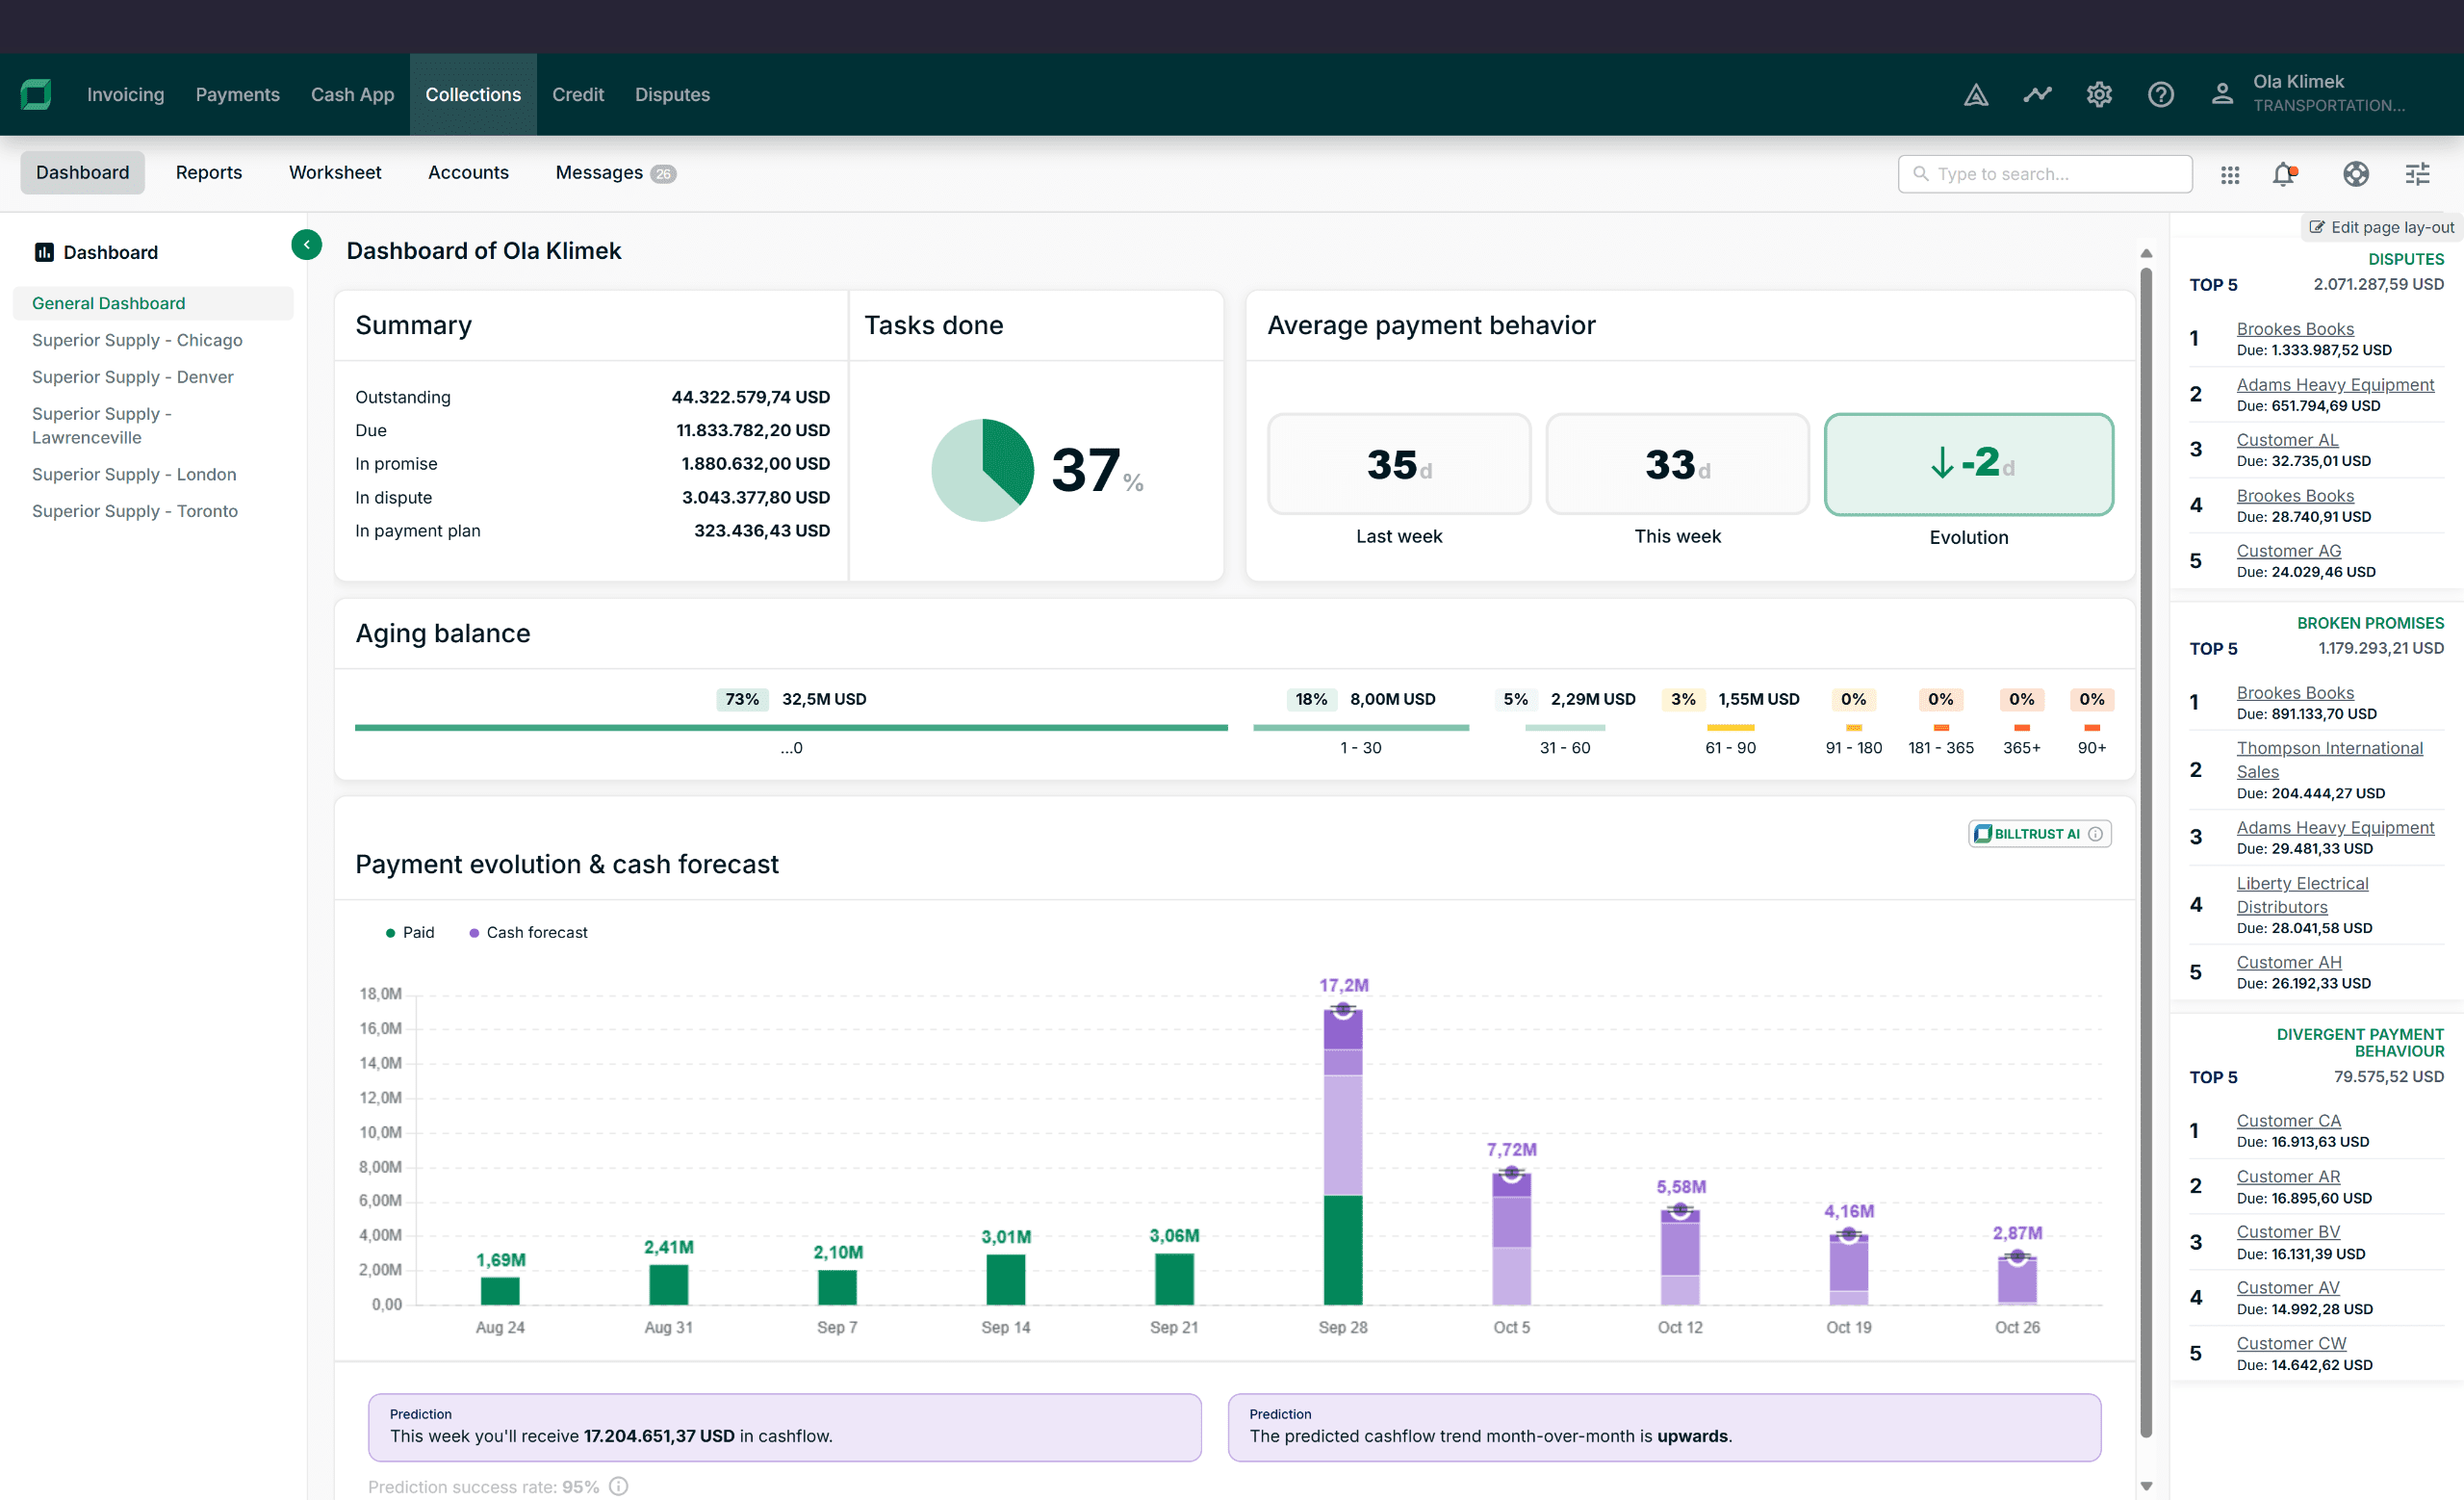Click Edit page lay-out button

[2381, 227]
